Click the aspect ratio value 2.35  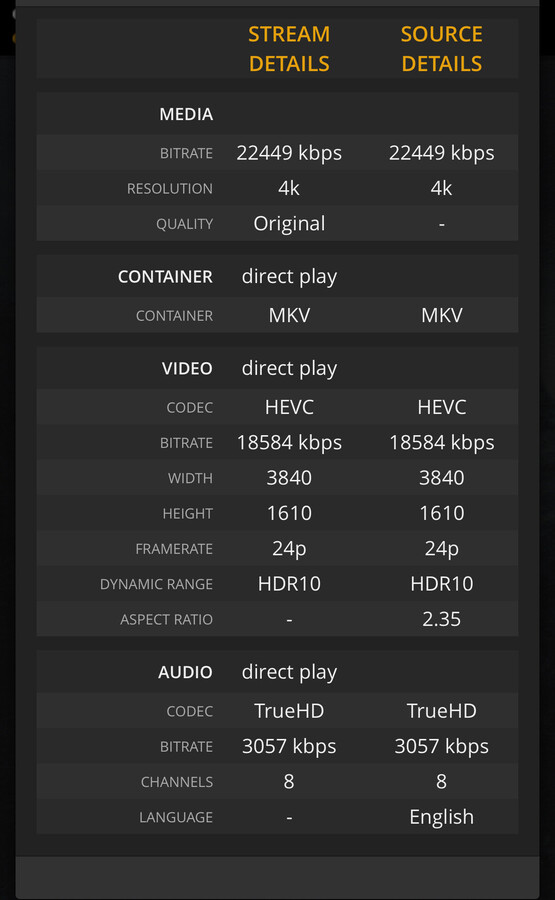(x=441, y=619)
